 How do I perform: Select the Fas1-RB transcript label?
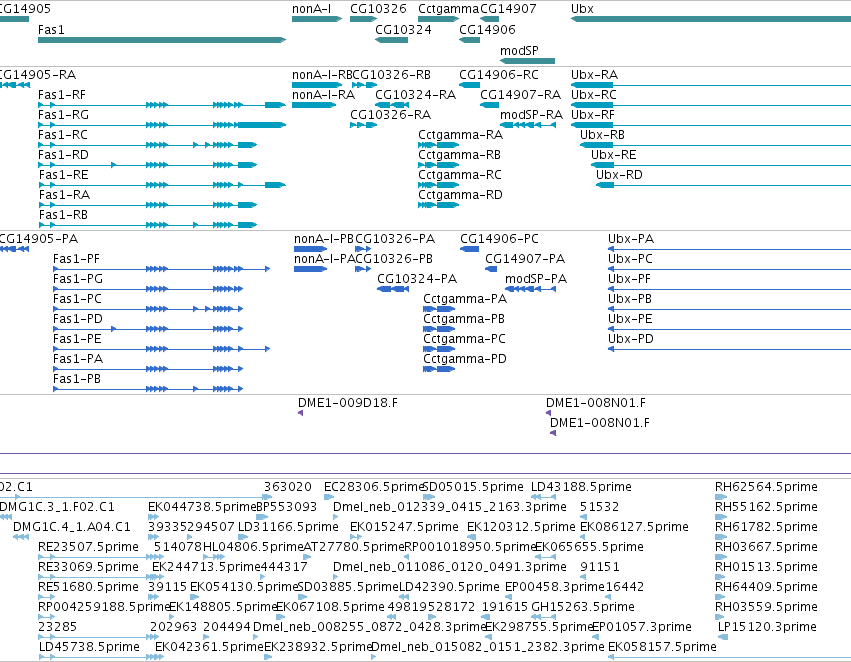click(x=63, y=215)
